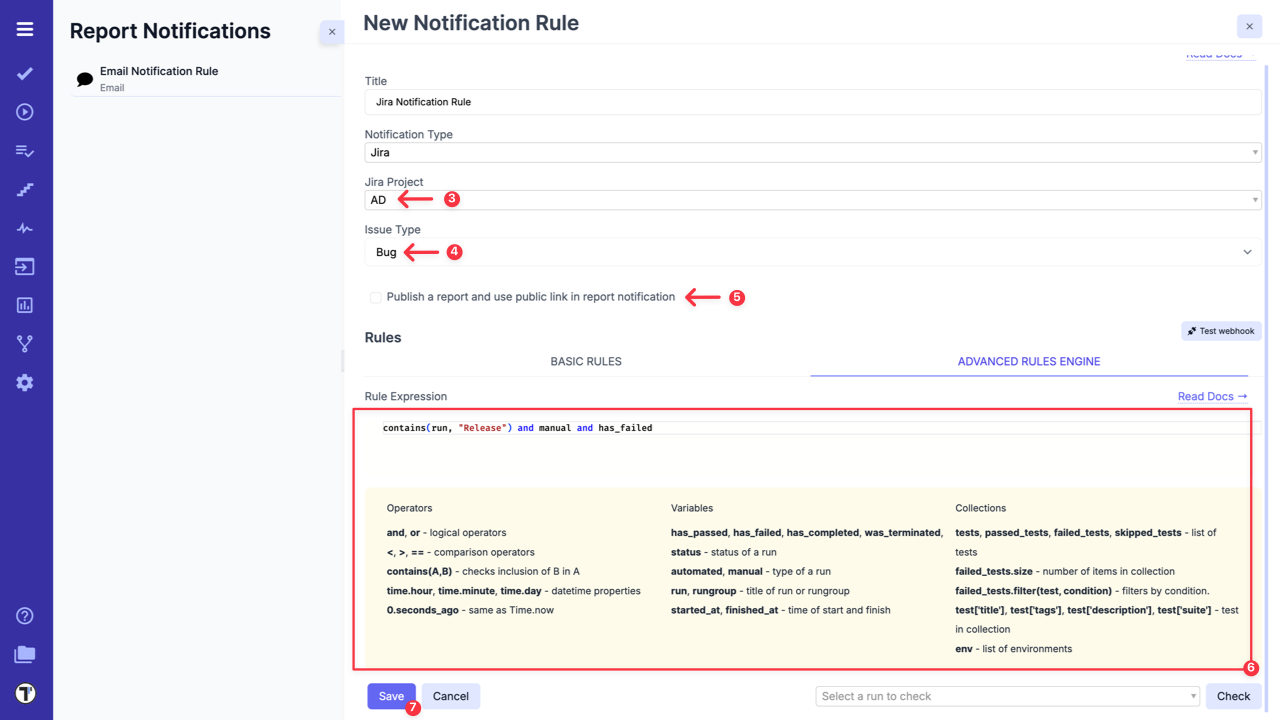This screenshot has height=720, width=1280.
Task: Open the hamburger navigation menu
Action: [x=25, y=28]
